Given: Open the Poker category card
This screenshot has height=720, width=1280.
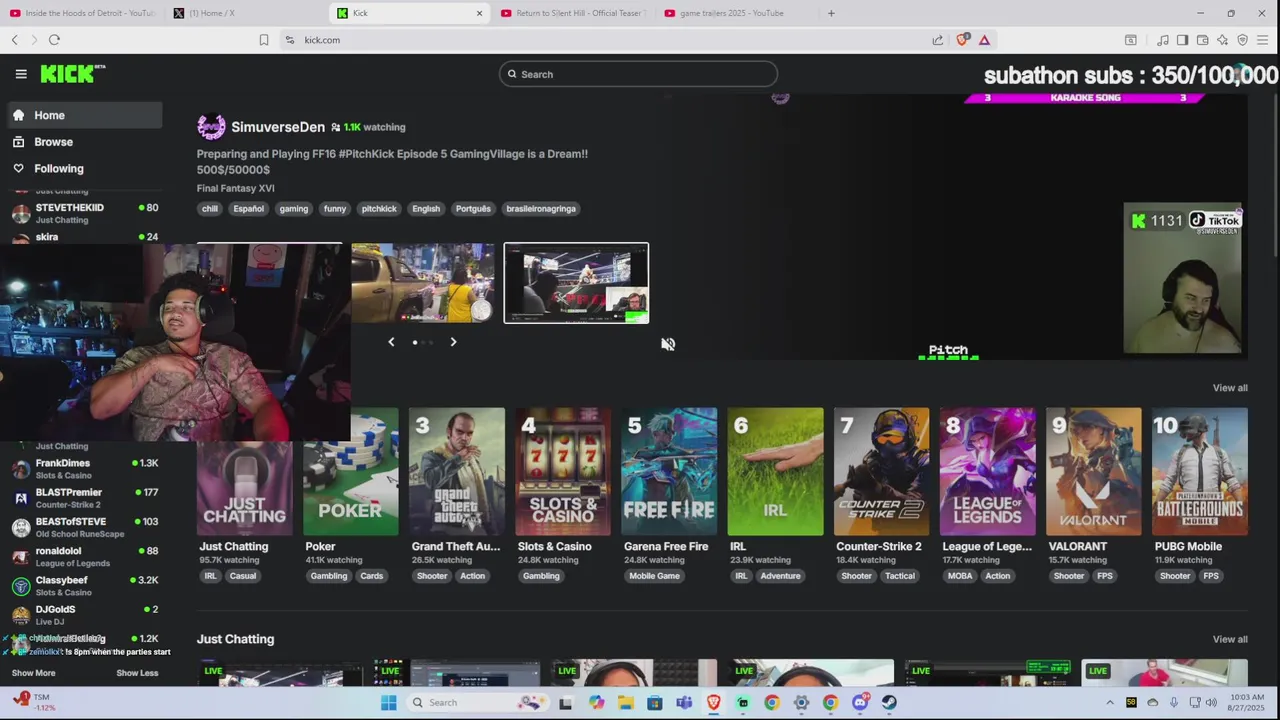Looking at the screenshot, I should pyautogui.click(x=350, y=471).
